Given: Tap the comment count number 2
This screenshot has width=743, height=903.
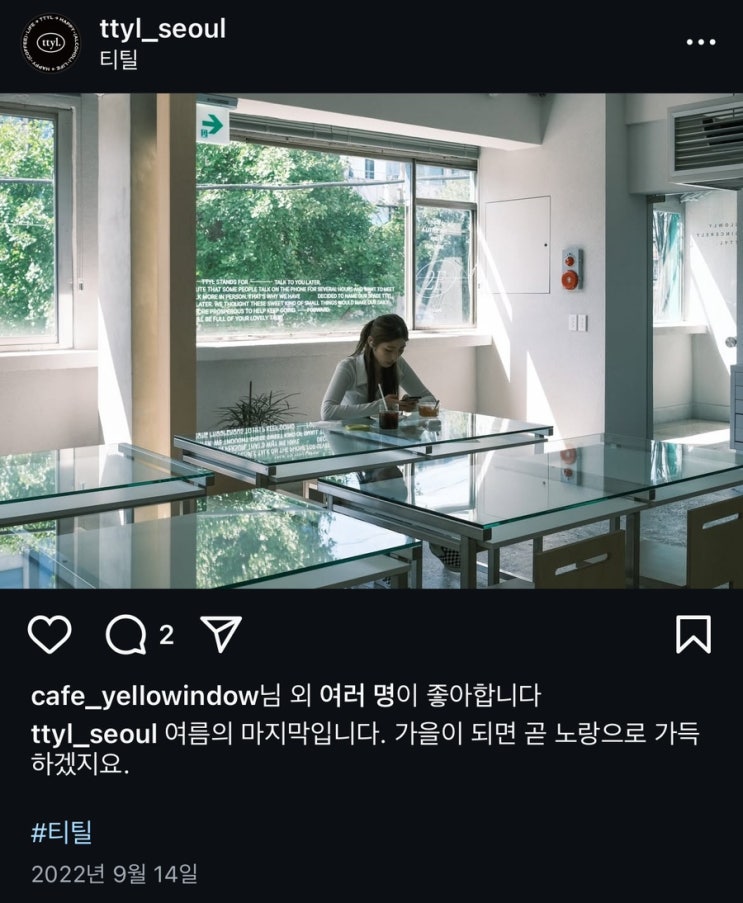Looking at the screenshot, I should point(166,635).
